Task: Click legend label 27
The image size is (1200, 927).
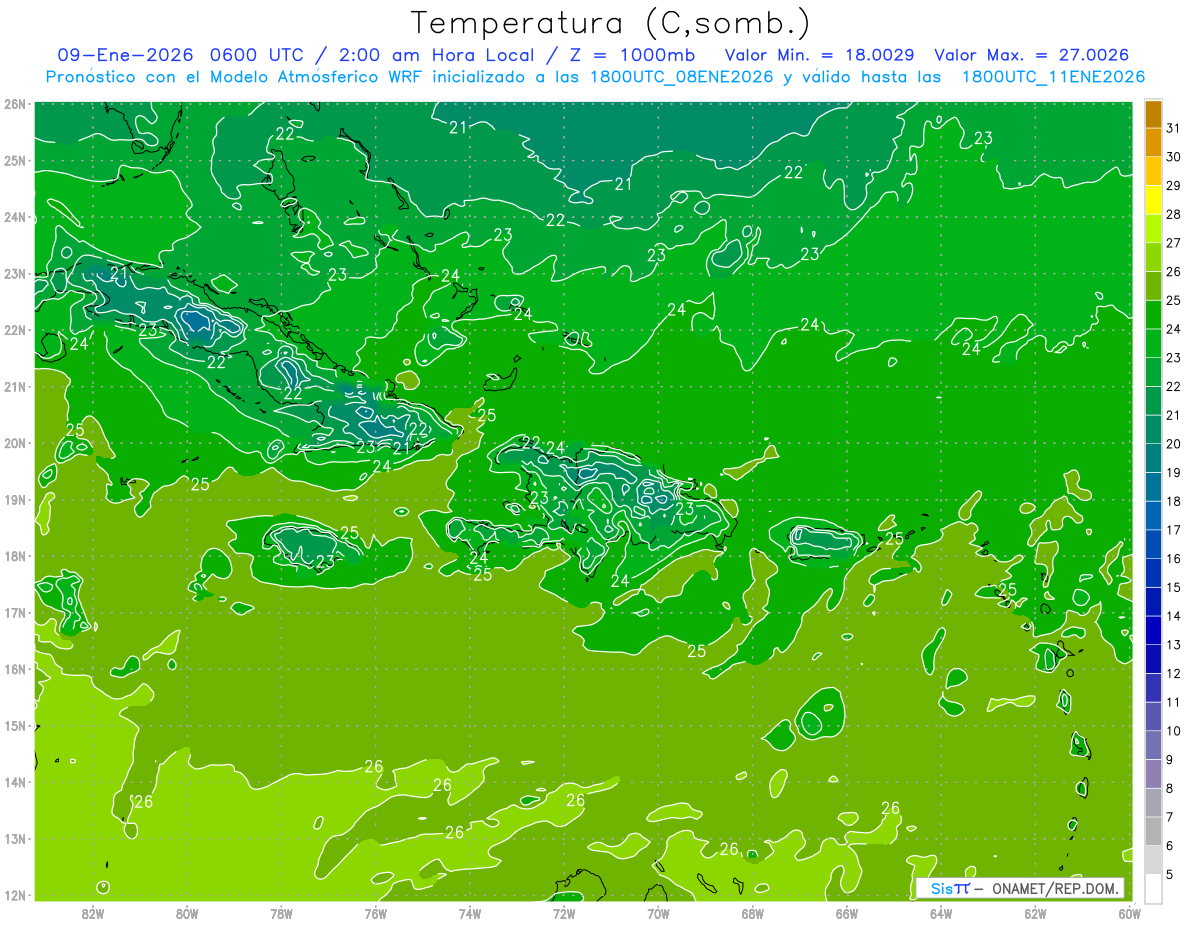Action: (1173, 243)
